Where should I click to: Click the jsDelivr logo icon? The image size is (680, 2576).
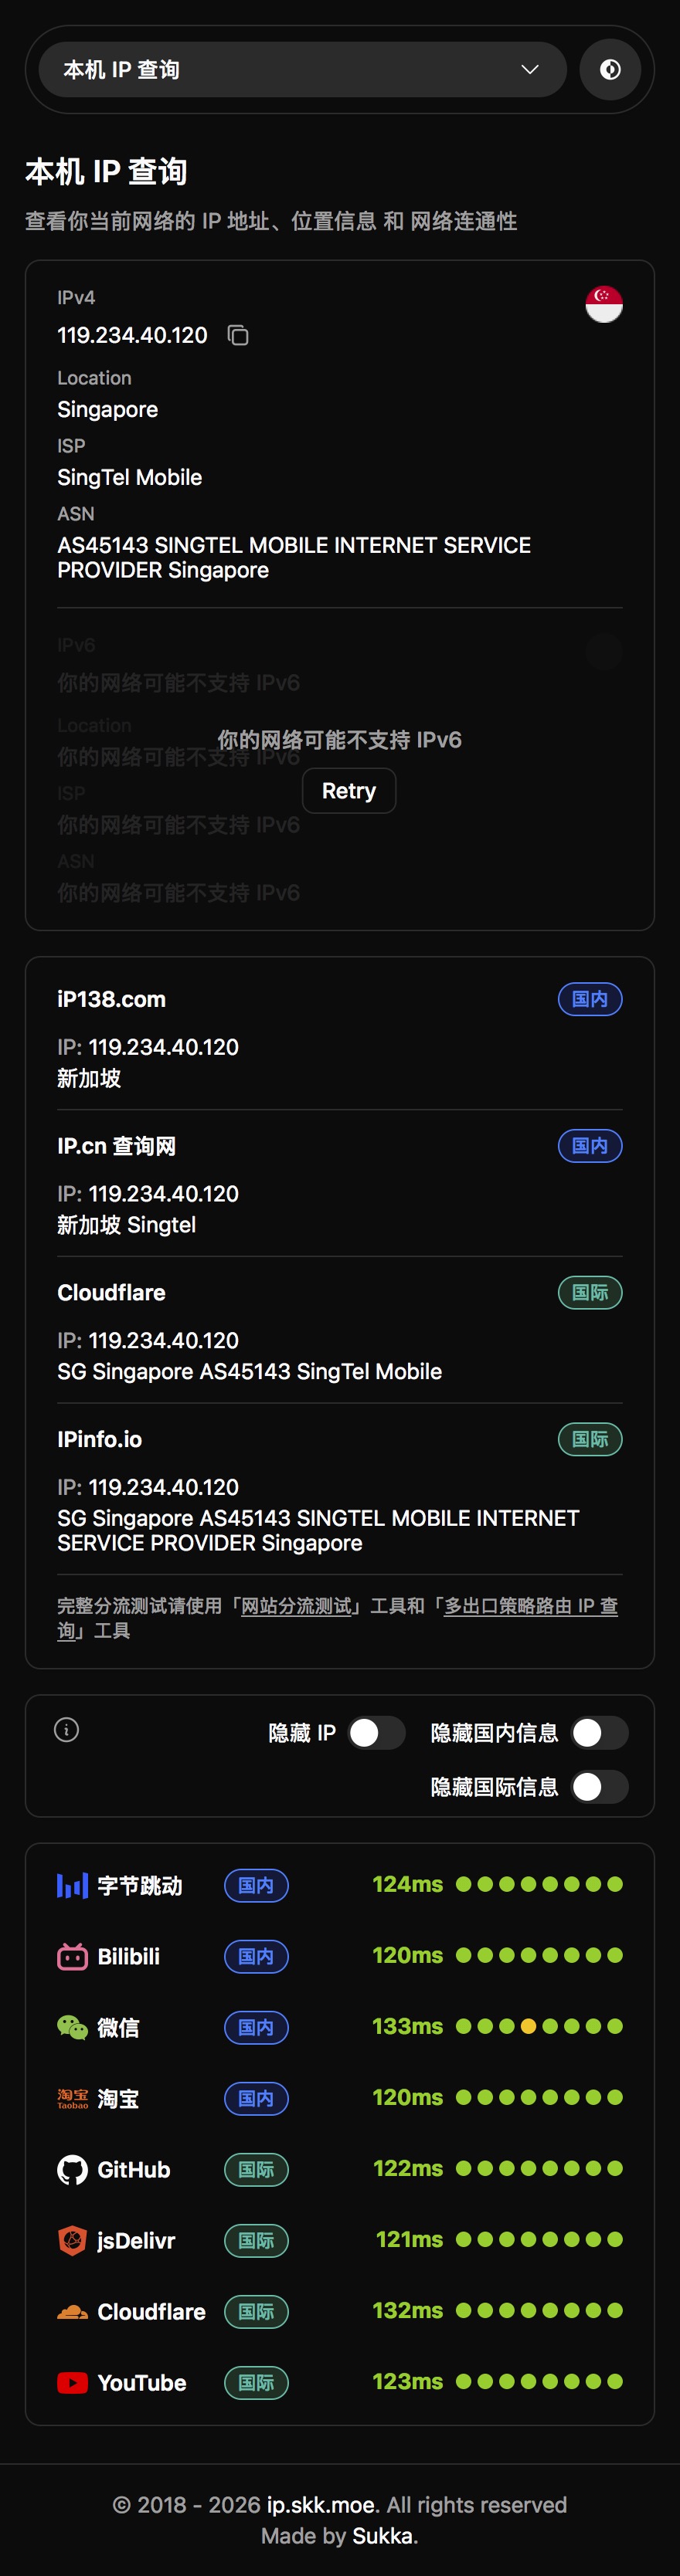pyautogui.click(x=72, y=2241)
